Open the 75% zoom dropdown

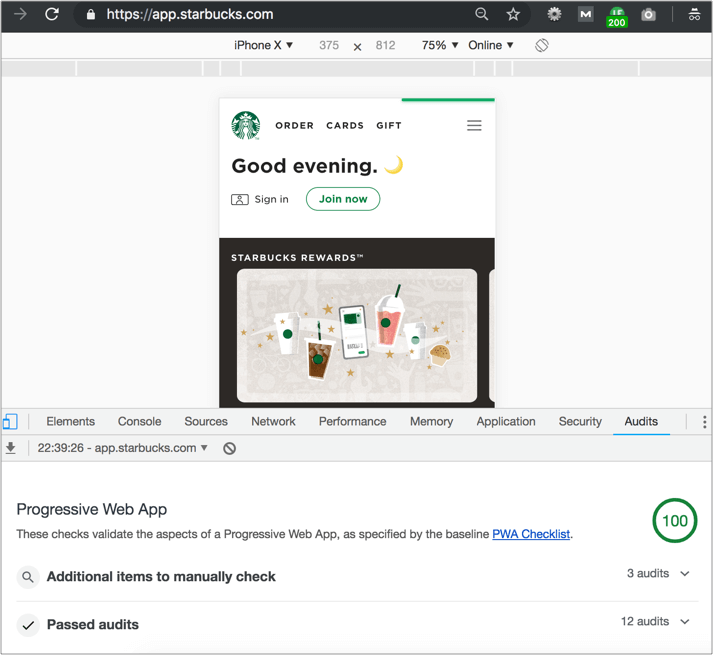click(x=440, y=45)
